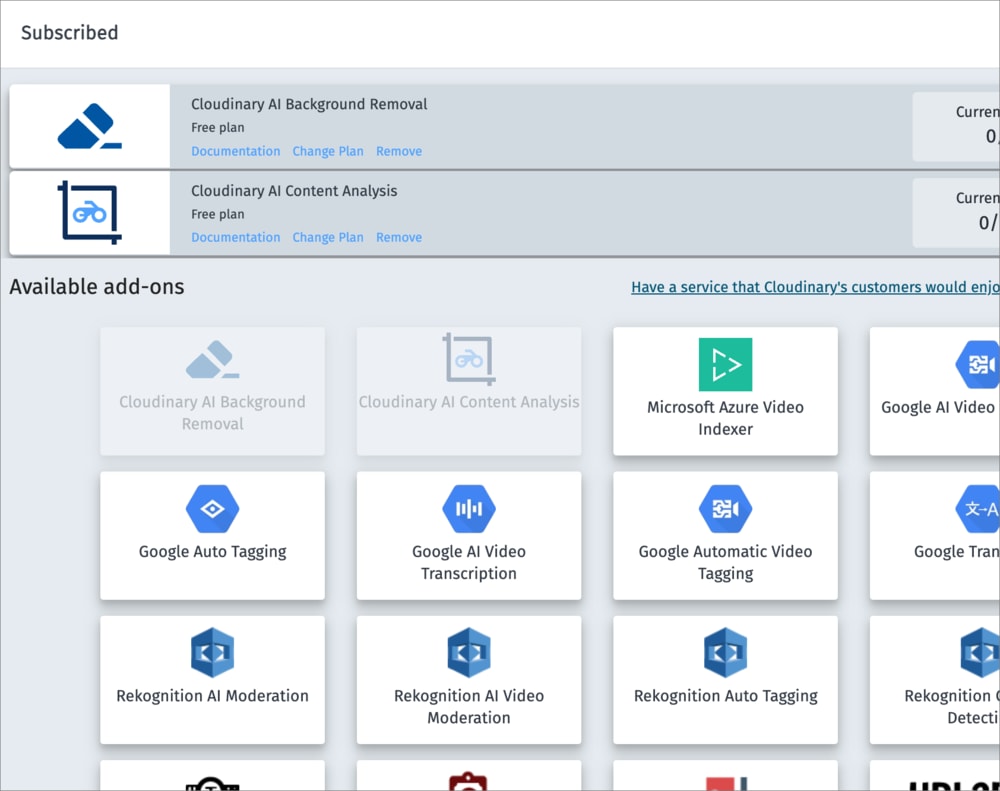
Task: Click the Rekognition Auto Tagging icon
Action: point(725,653)
